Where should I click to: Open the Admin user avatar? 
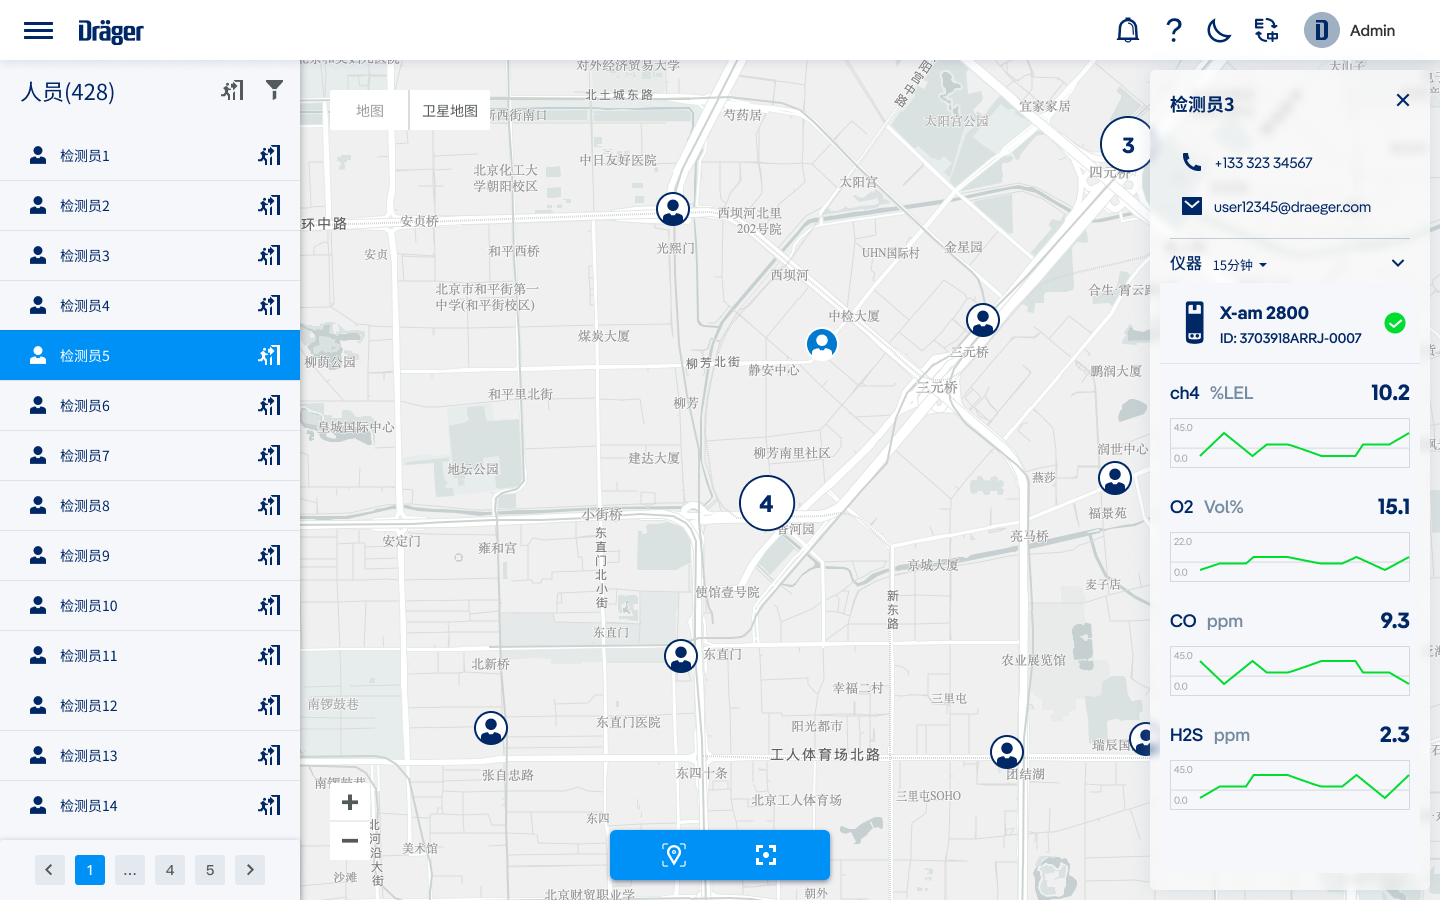1321,30
